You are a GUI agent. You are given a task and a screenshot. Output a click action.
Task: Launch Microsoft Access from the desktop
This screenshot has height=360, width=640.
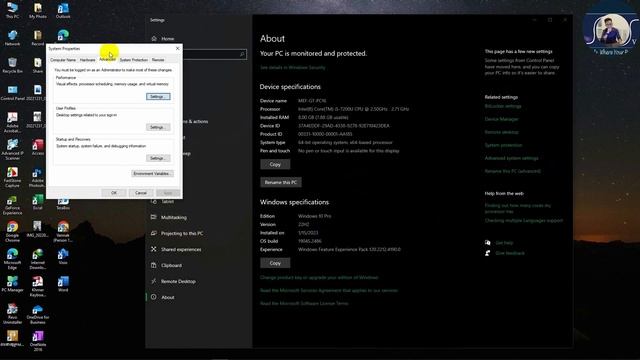[x=38, y=147]
